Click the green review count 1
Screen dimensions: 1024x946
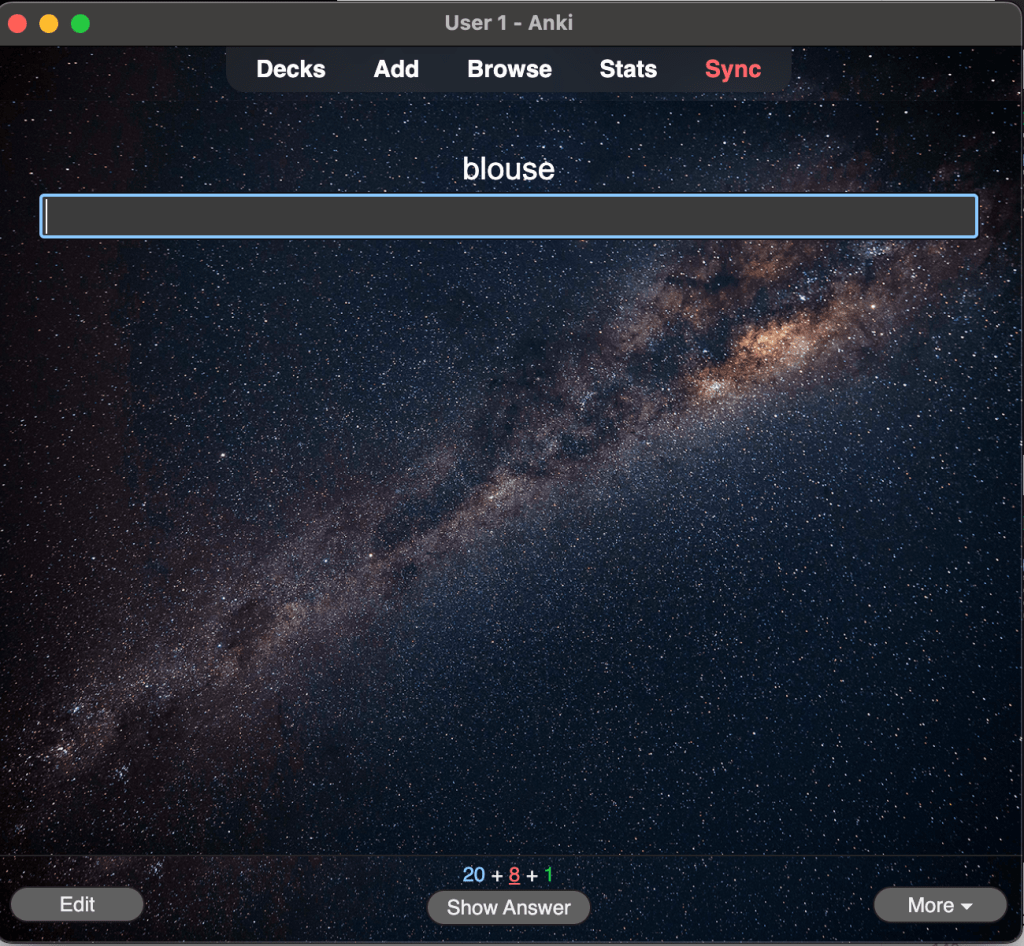click(x=549, y=876)
